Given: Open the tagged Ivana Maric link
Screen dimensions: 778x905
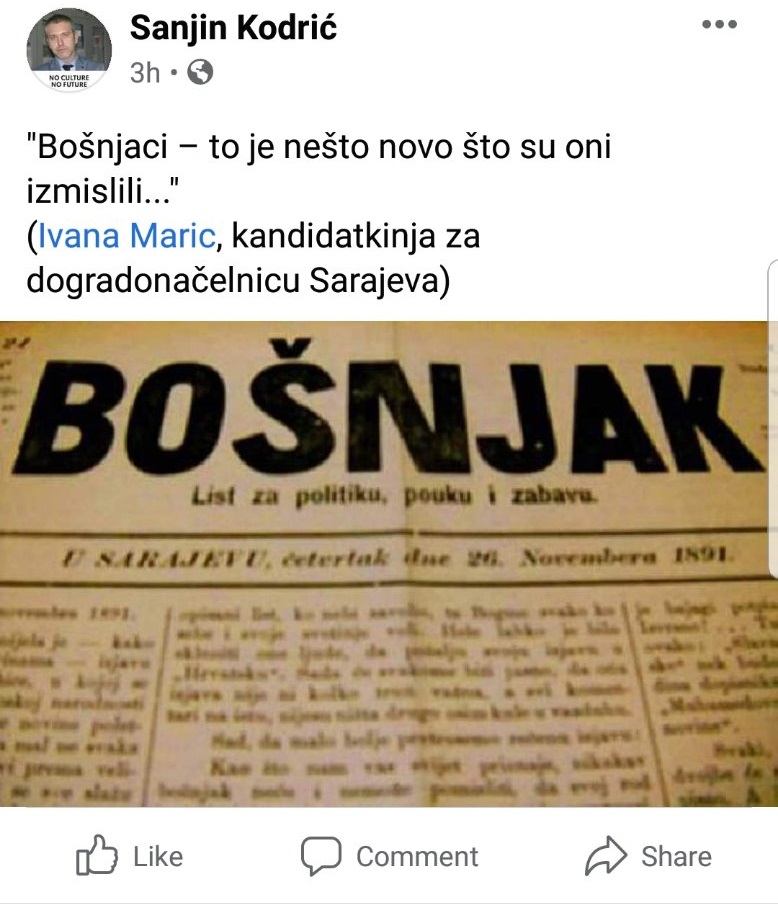Looking at the screenshot, I should tap(126, 236).
